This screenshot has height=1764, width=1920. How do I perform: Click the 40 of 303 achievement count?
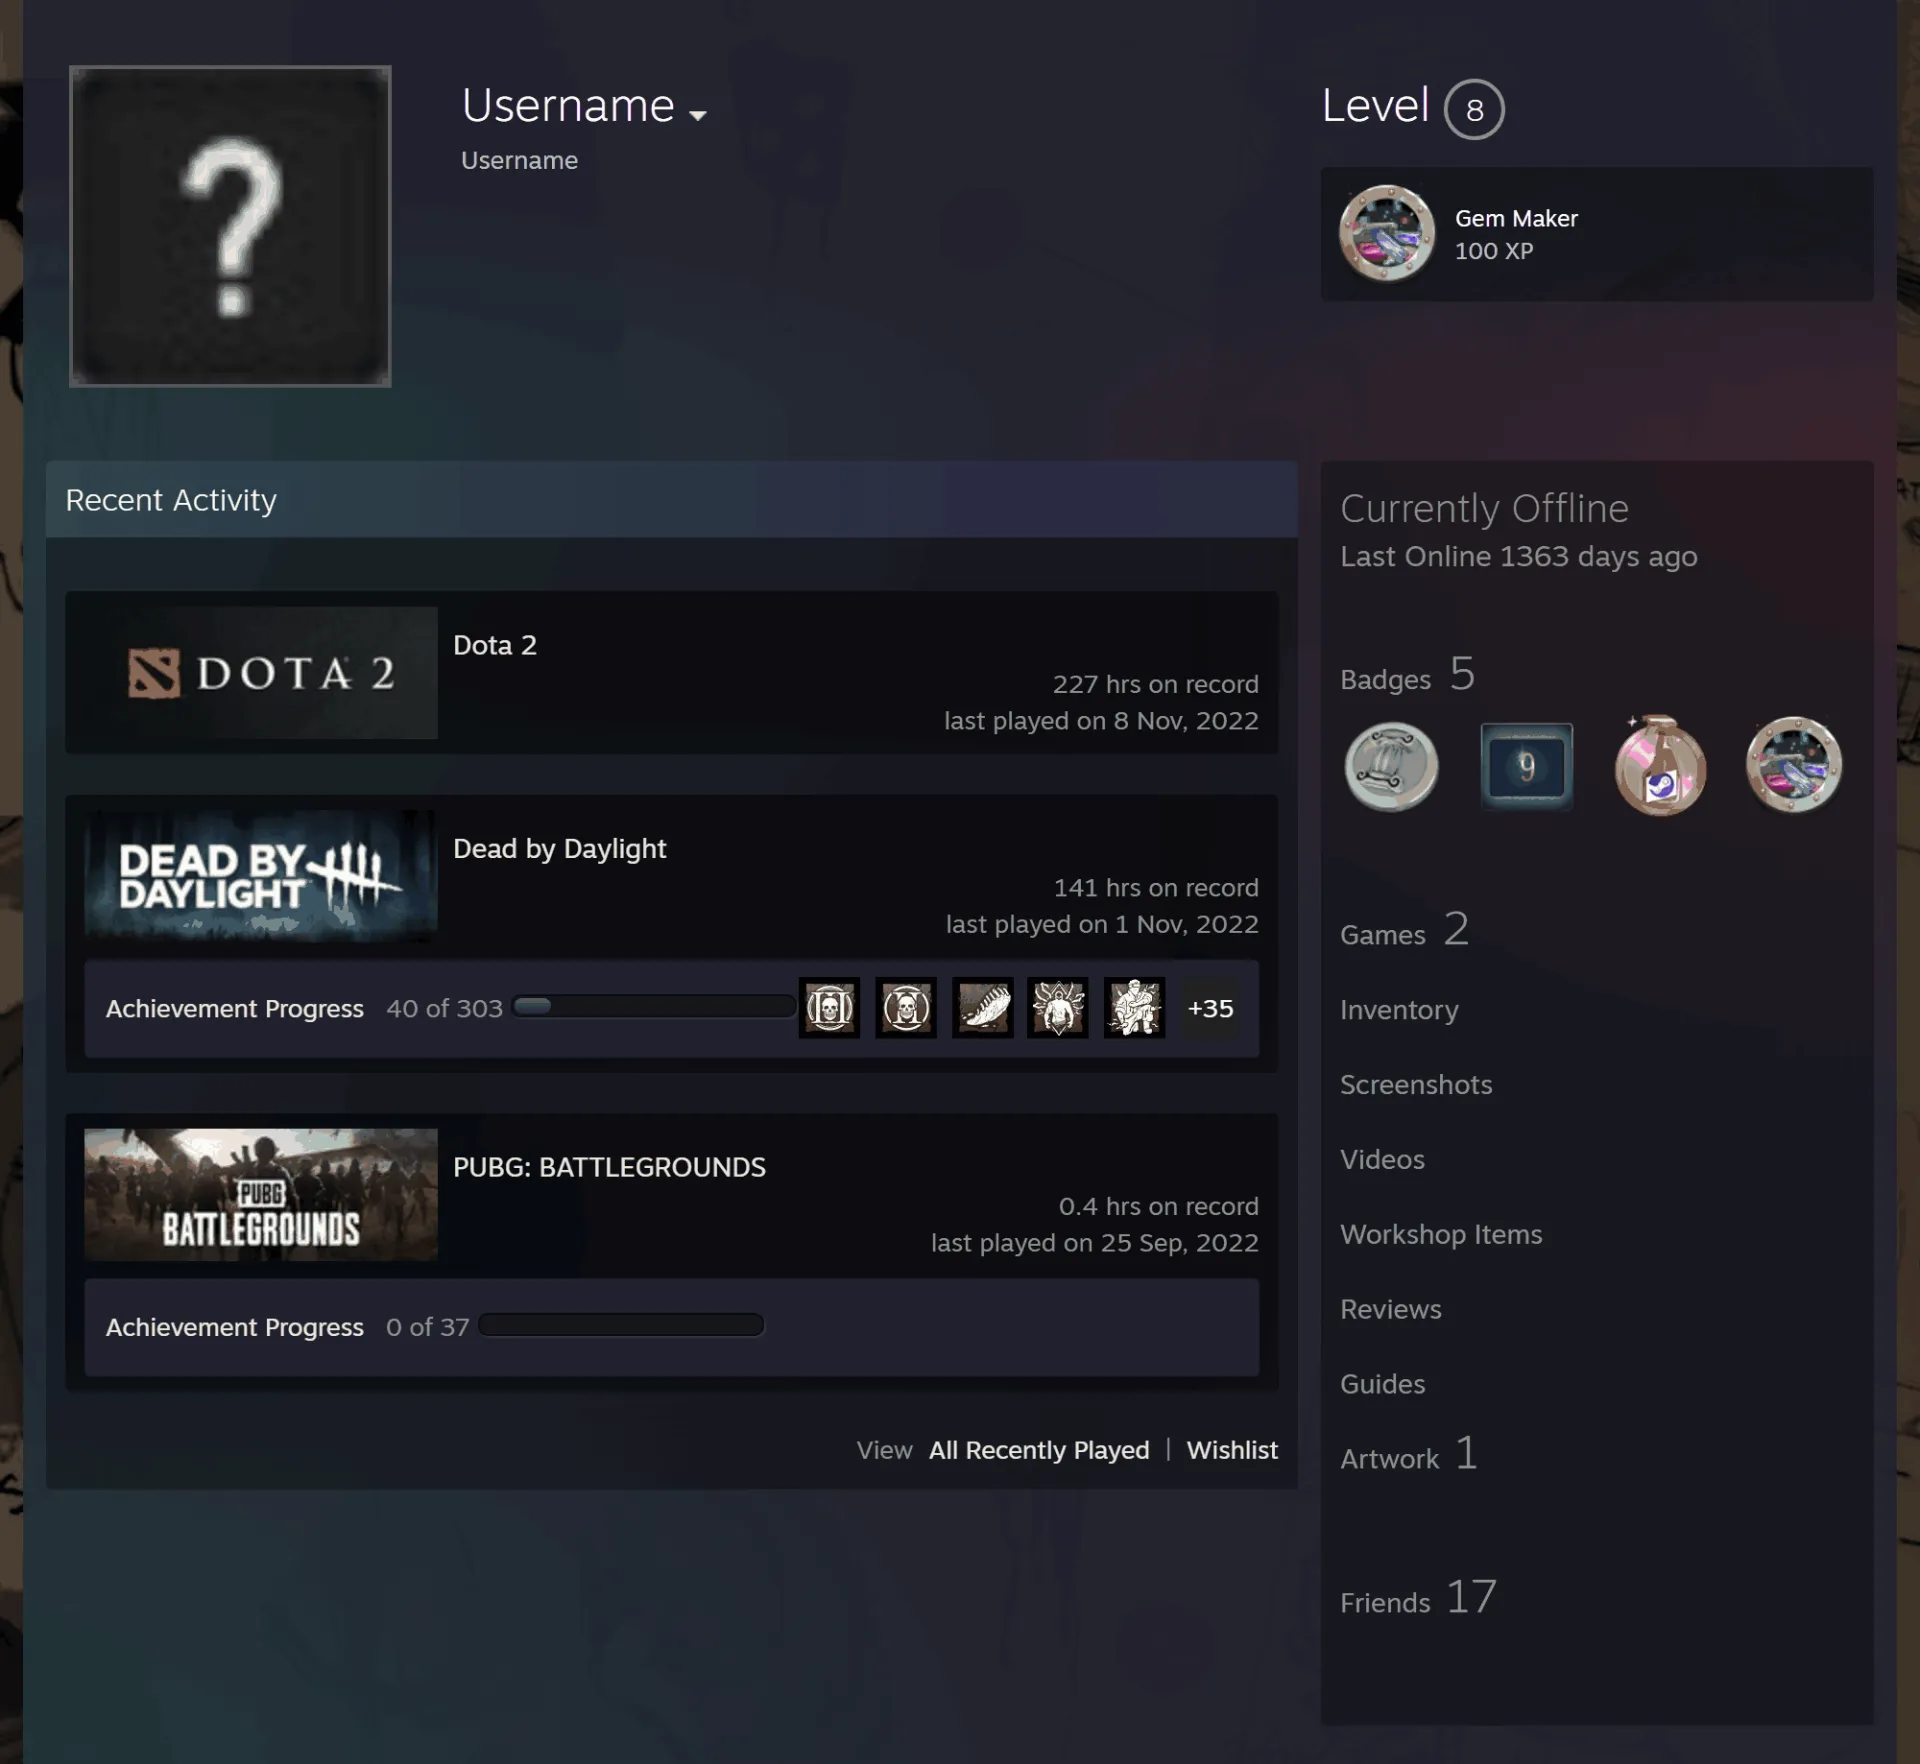[x=444, y=1008]
